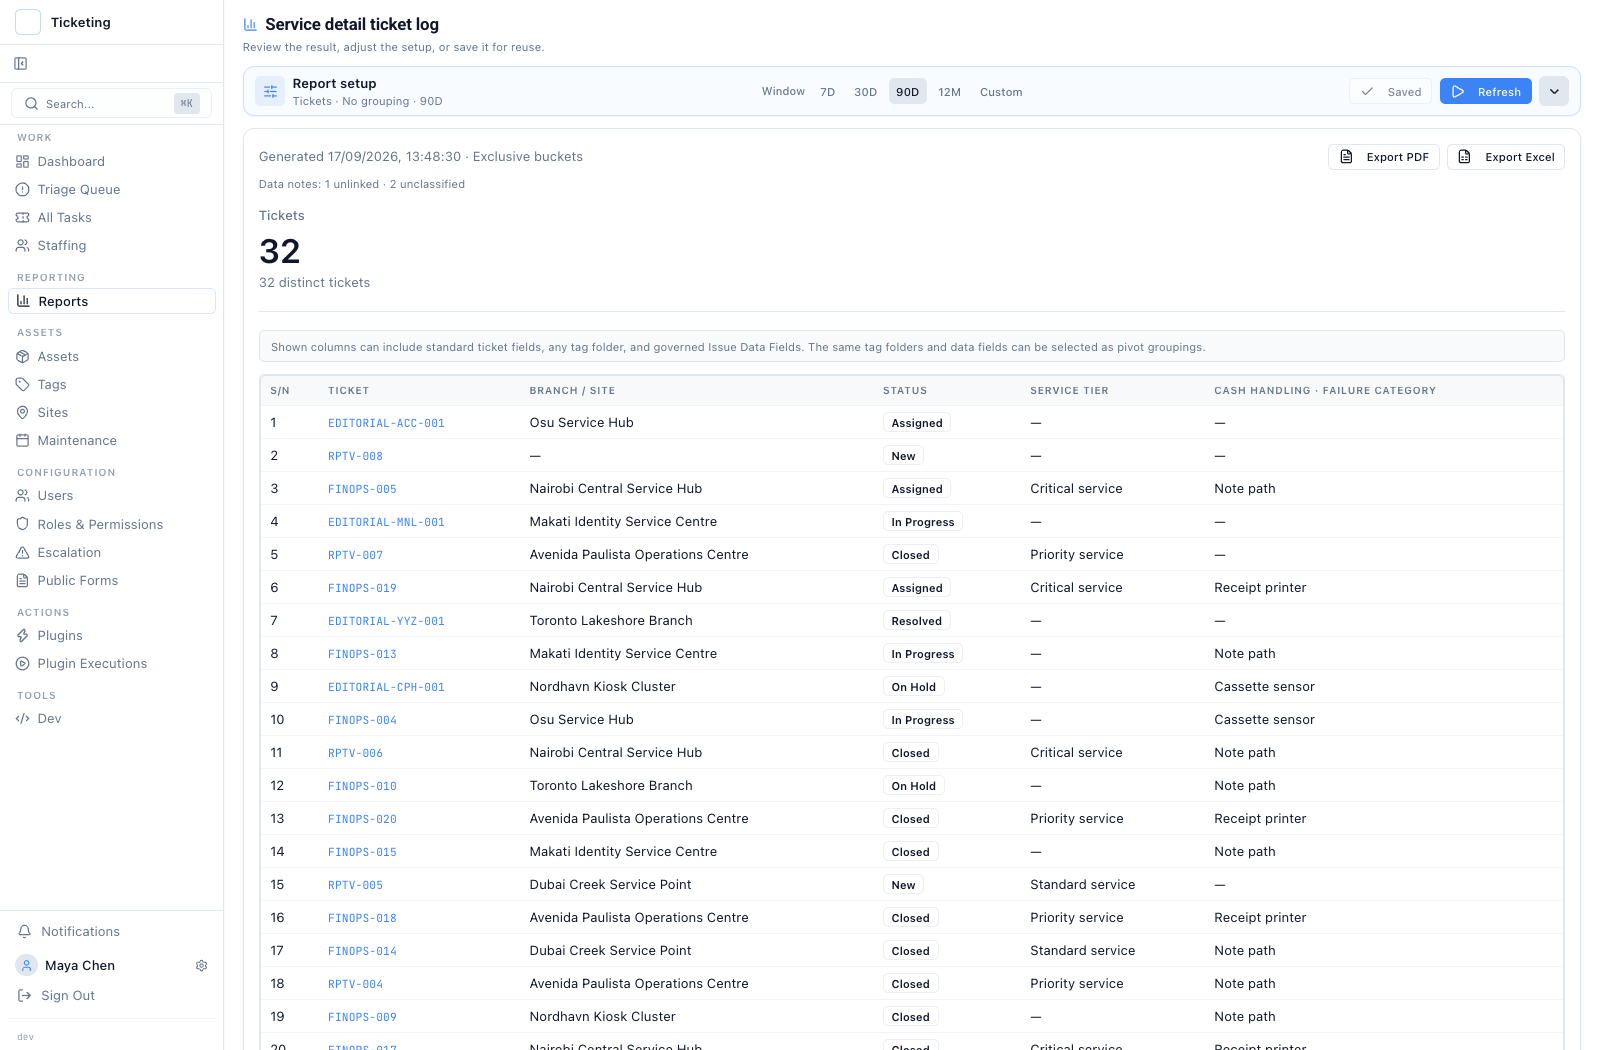The width and height of the screenshot is (1600, 1050).
Task: Select the 7D window
Action: pos(827,92)
